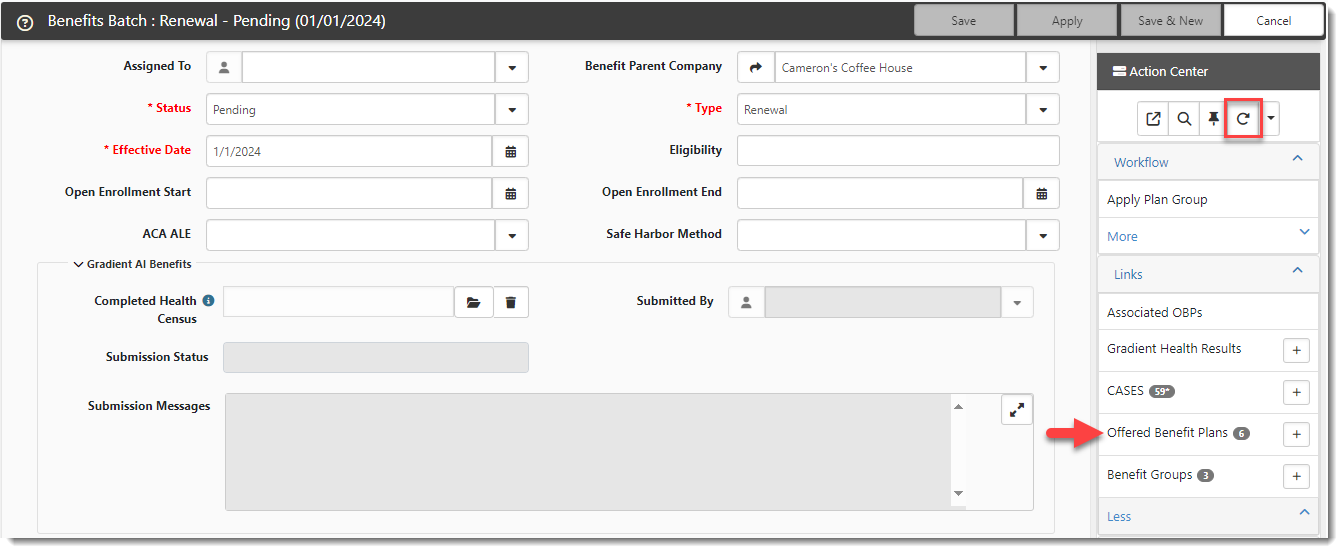Open the Open Enrollment End calendar
Screen dimensions: 1343x553
tap(1041, 193)
